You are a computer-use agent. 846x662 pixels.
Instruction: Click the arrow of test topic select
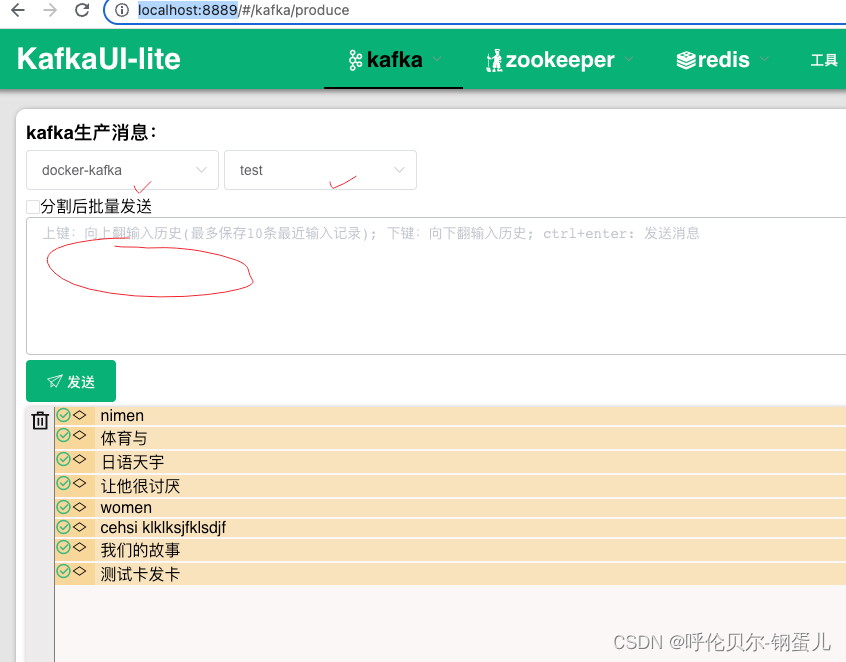click(399, 170)
